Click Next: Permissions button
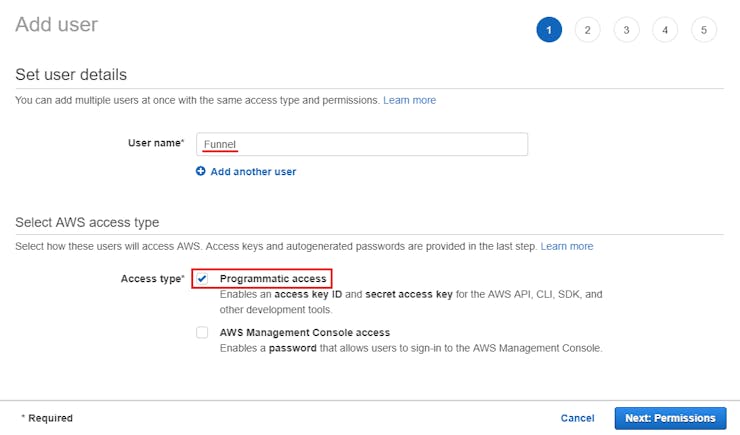Screen dimensions: 740x435 pyautogui.click(x=669, y=418)
